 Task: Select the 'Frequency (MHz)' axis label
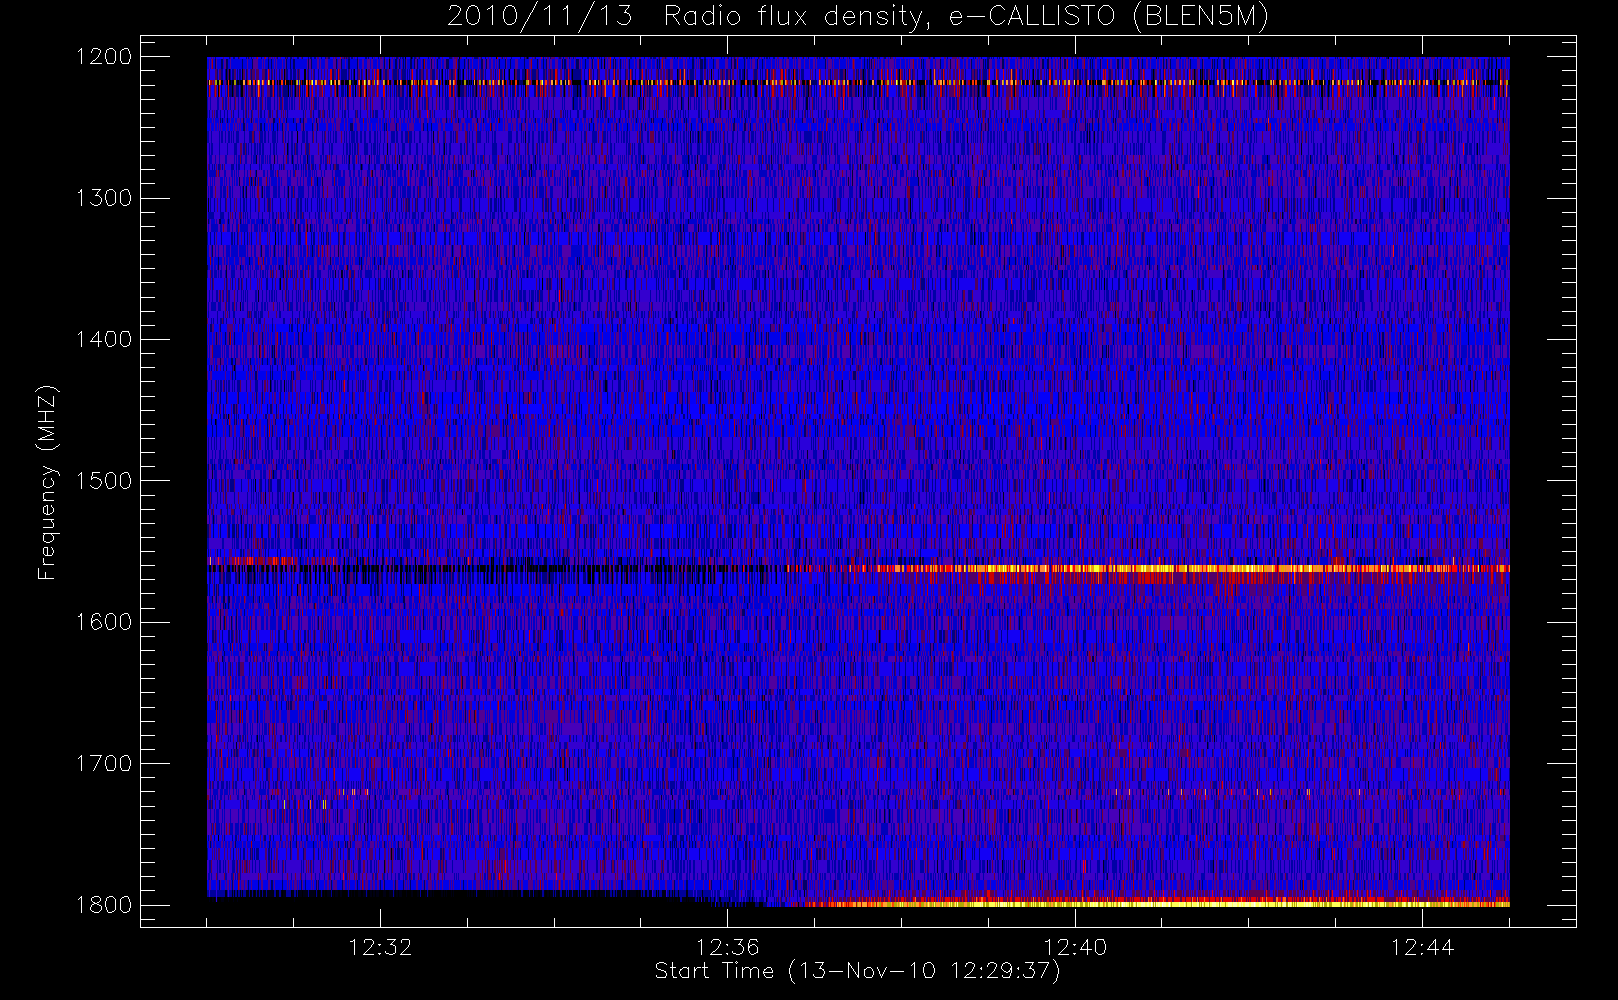pos(46,482)
